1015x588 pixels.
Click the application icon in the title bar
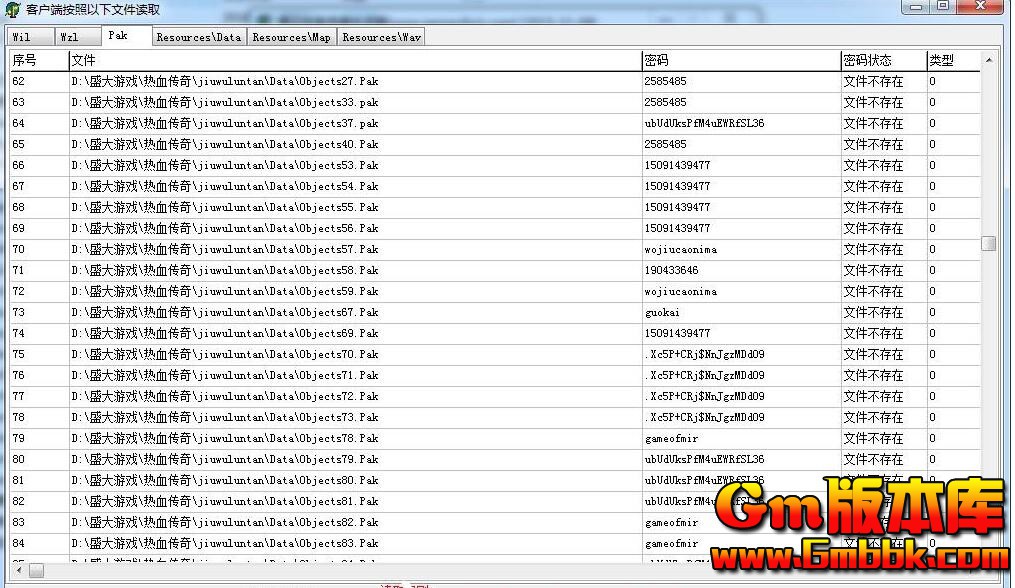click(x=12, y=9)
